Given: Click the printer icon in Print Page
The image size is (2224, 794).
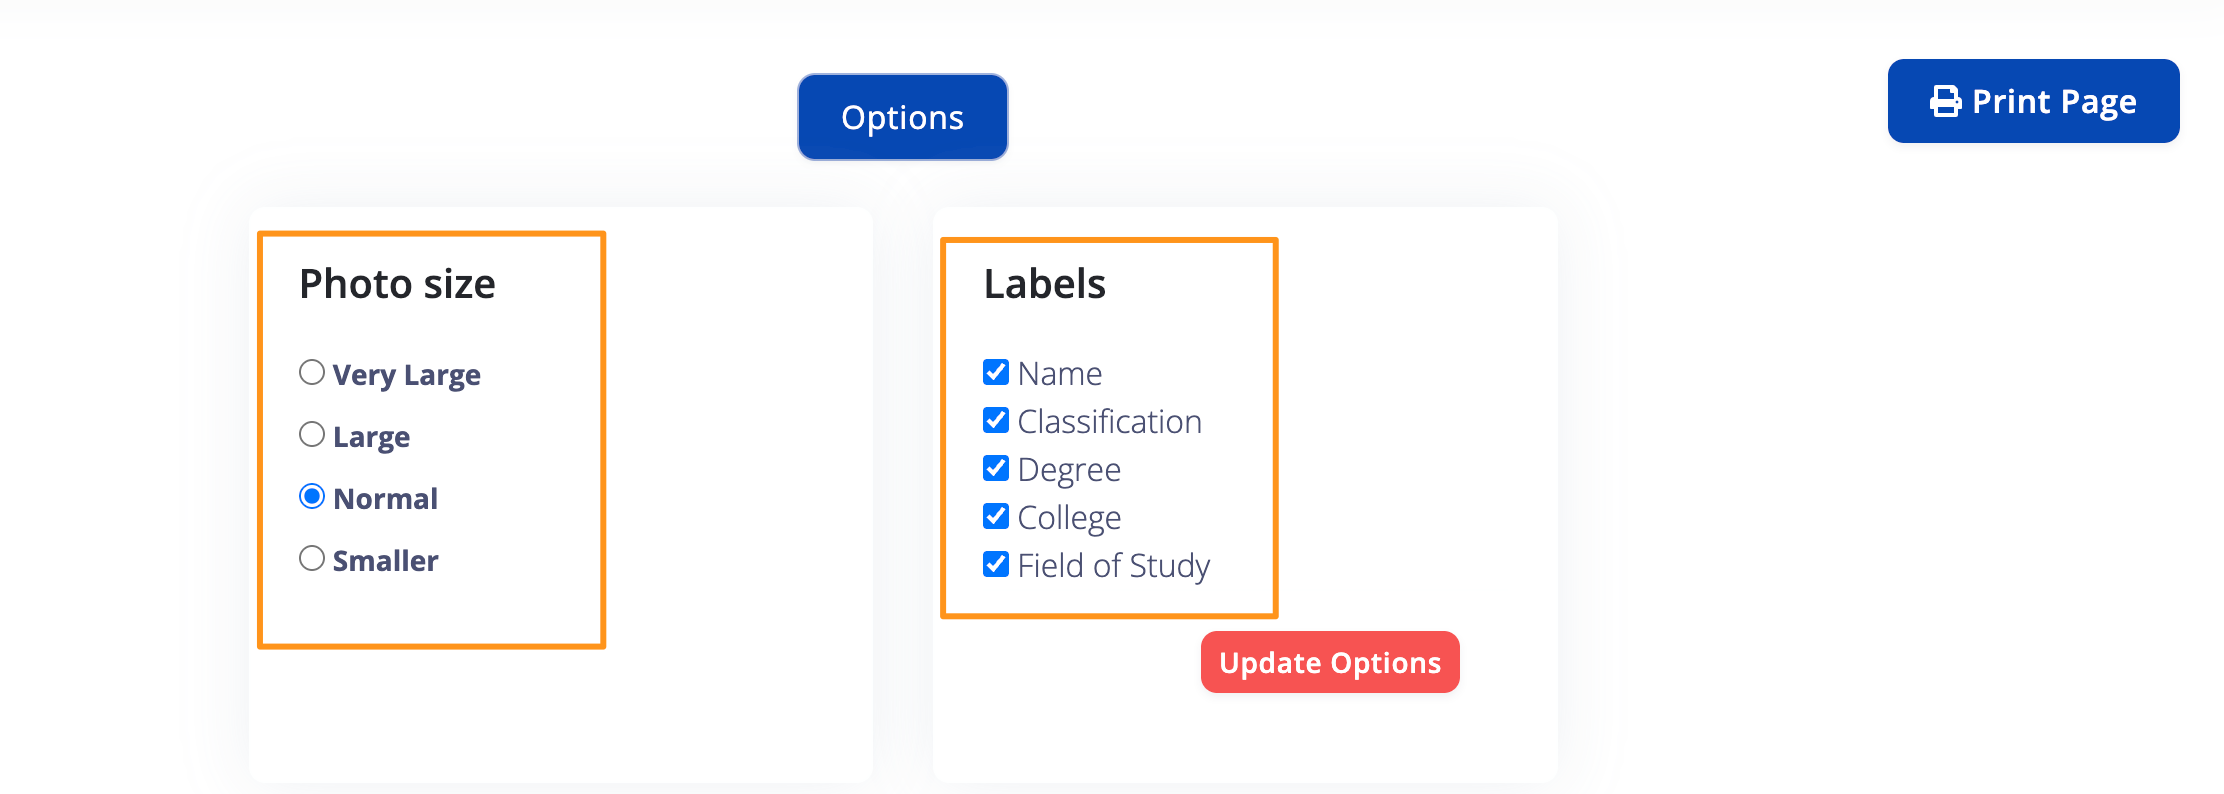Looking at the screenshot, I should pyautogui.click(x=1945, y=102).
